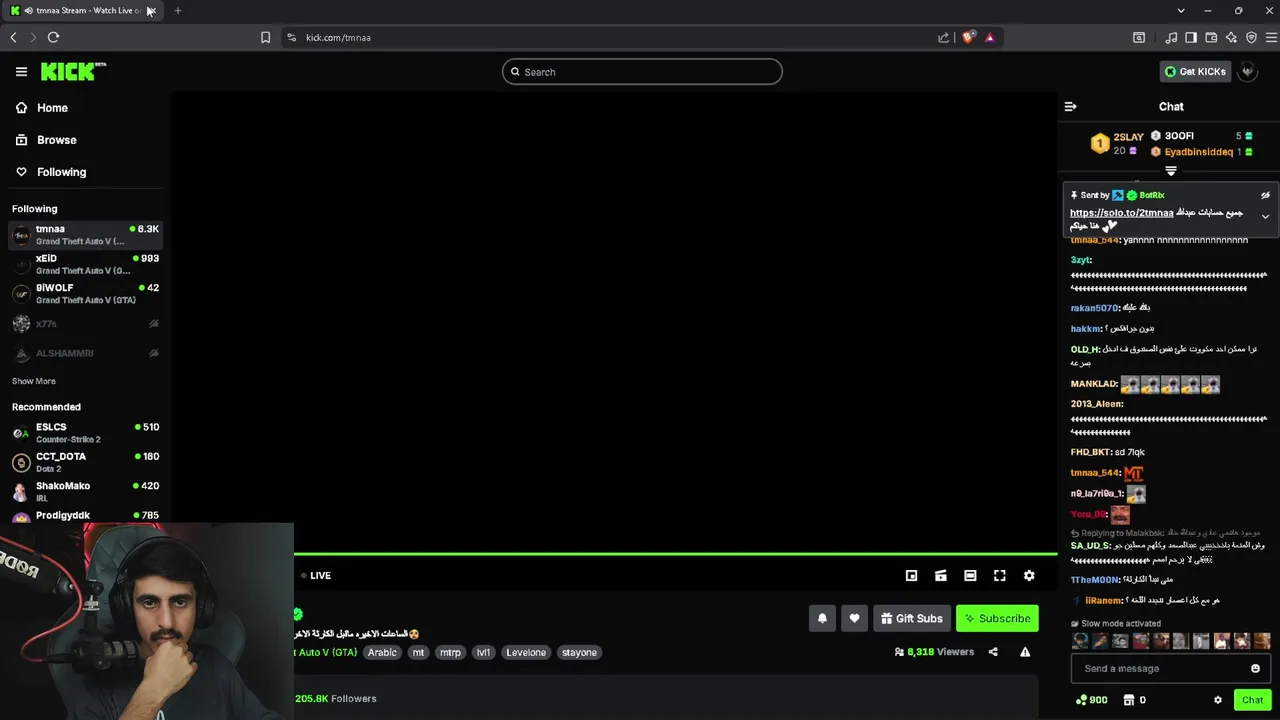The image size is (1280, 720).
Task: Expand the gifter leaderboard
Action: click(x=1171, y=171)
